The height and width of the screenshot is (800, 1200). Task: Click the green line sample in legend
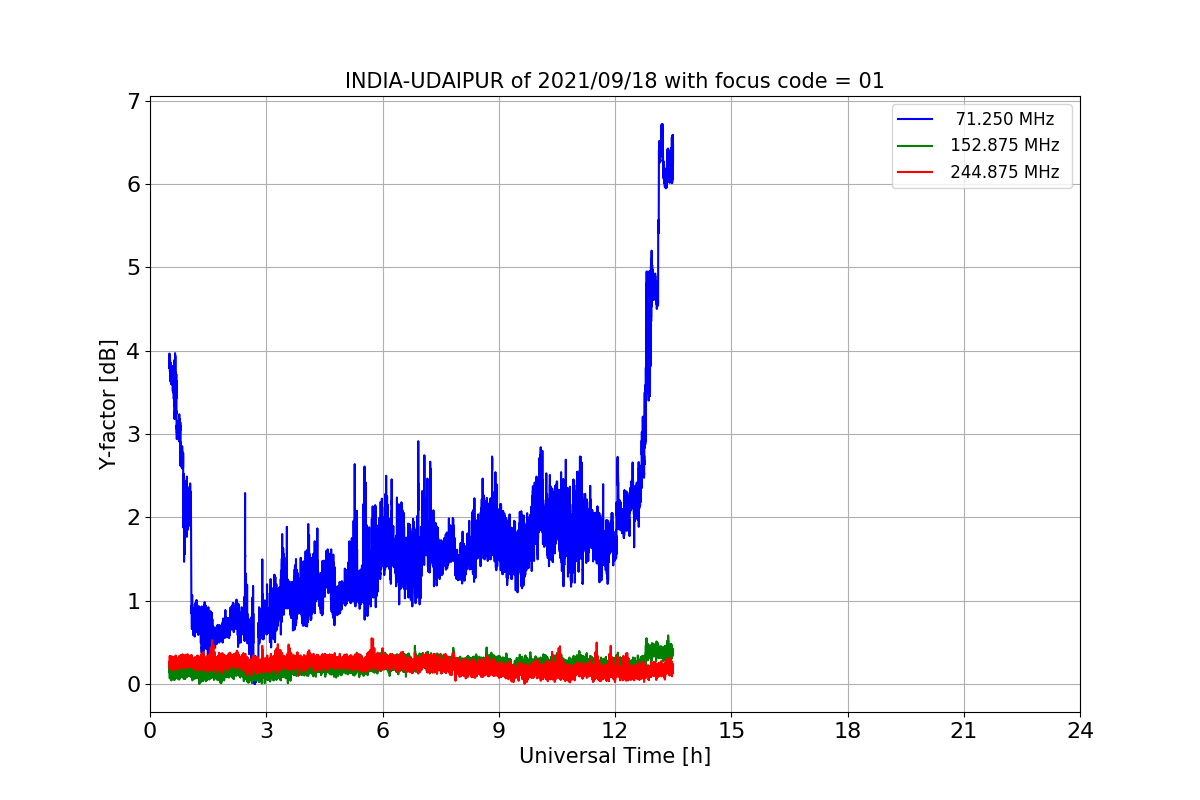(x=915, y=146)
